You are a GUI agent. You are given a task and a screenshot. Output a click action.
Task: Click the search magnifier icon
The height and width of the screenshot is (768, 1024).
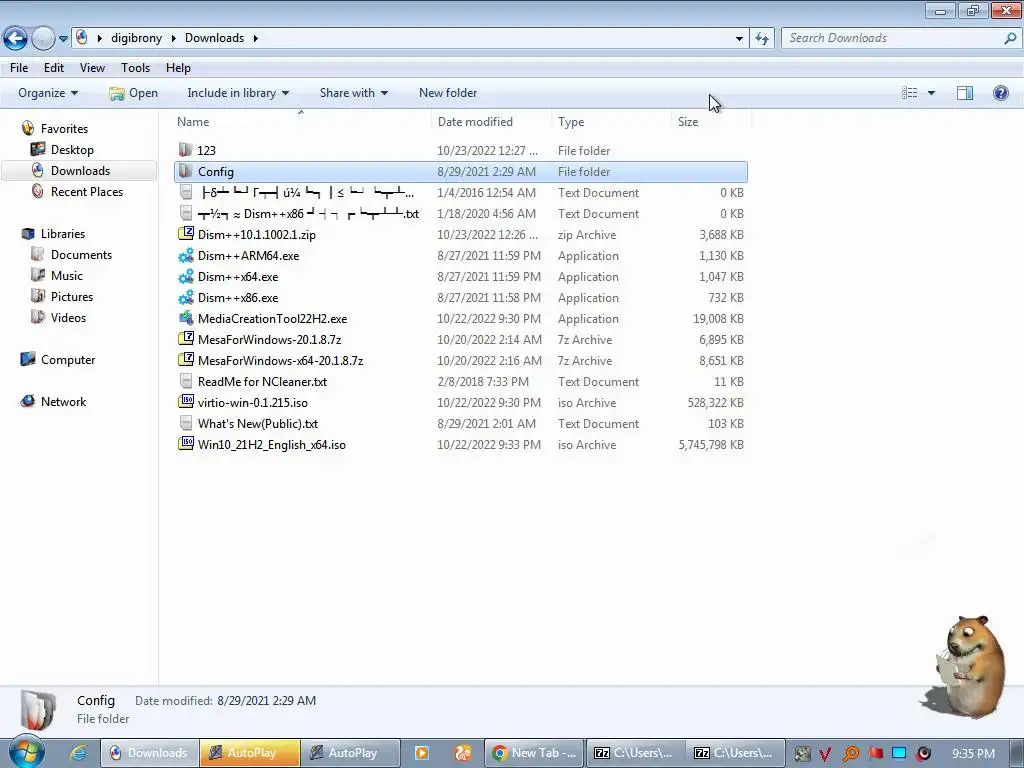click(1010, 38)
